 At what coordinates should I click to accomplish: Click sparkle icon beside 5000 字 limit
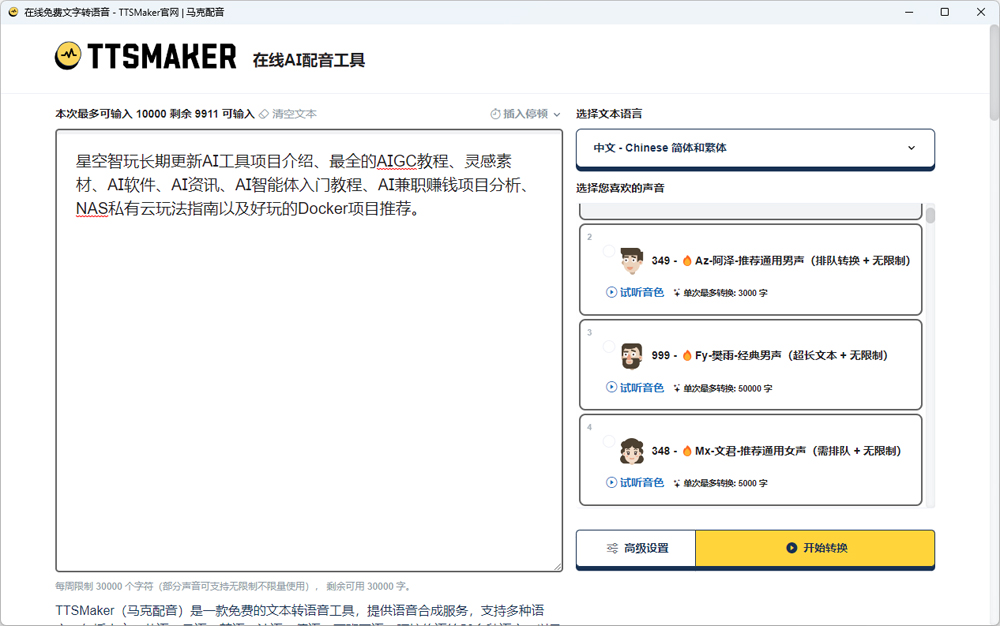click(x=677, y=483)
